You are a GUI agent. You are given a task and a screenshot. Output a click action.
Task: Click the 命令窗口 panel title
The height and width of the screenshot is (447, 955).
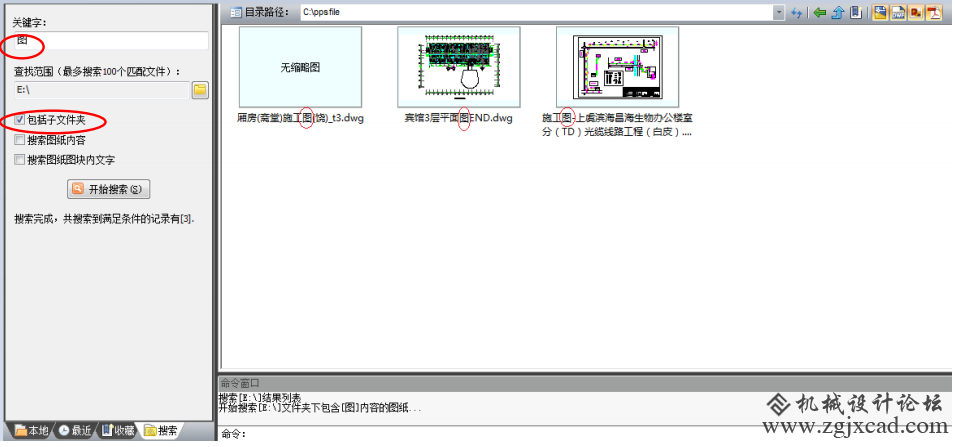click(239, 383)
